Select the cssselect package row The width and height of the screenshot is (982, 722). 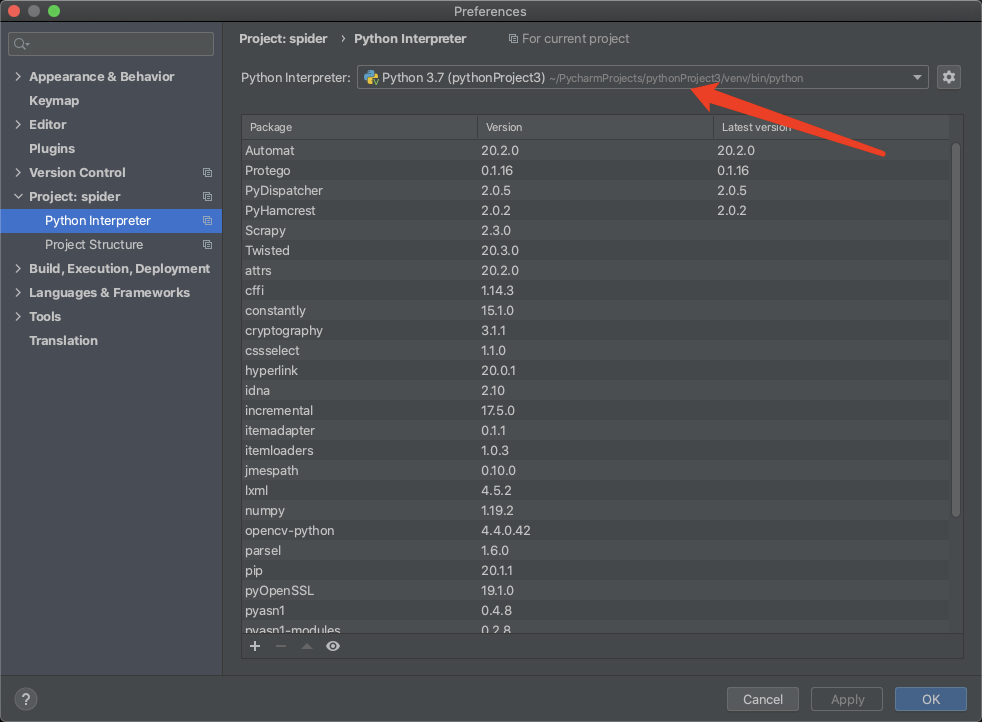tap(596, 351)
